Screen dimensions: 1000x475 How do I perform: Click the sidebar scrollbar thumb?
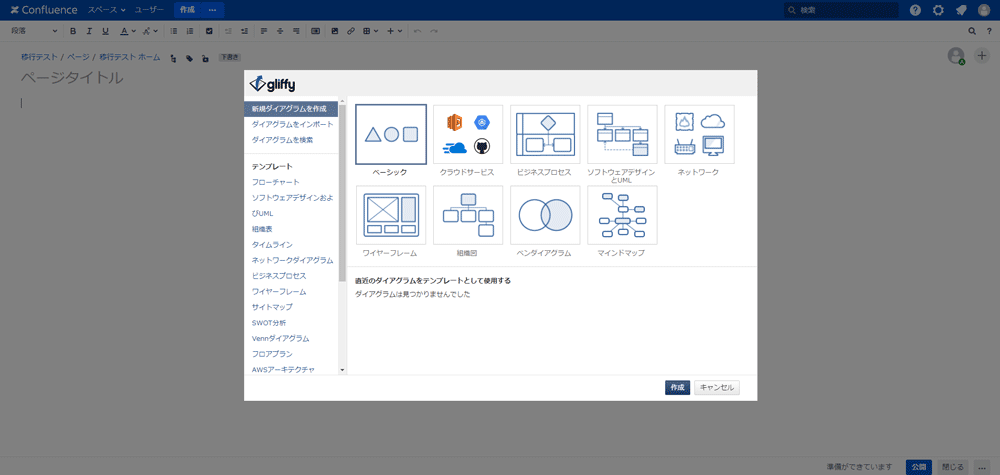point(342,191)
